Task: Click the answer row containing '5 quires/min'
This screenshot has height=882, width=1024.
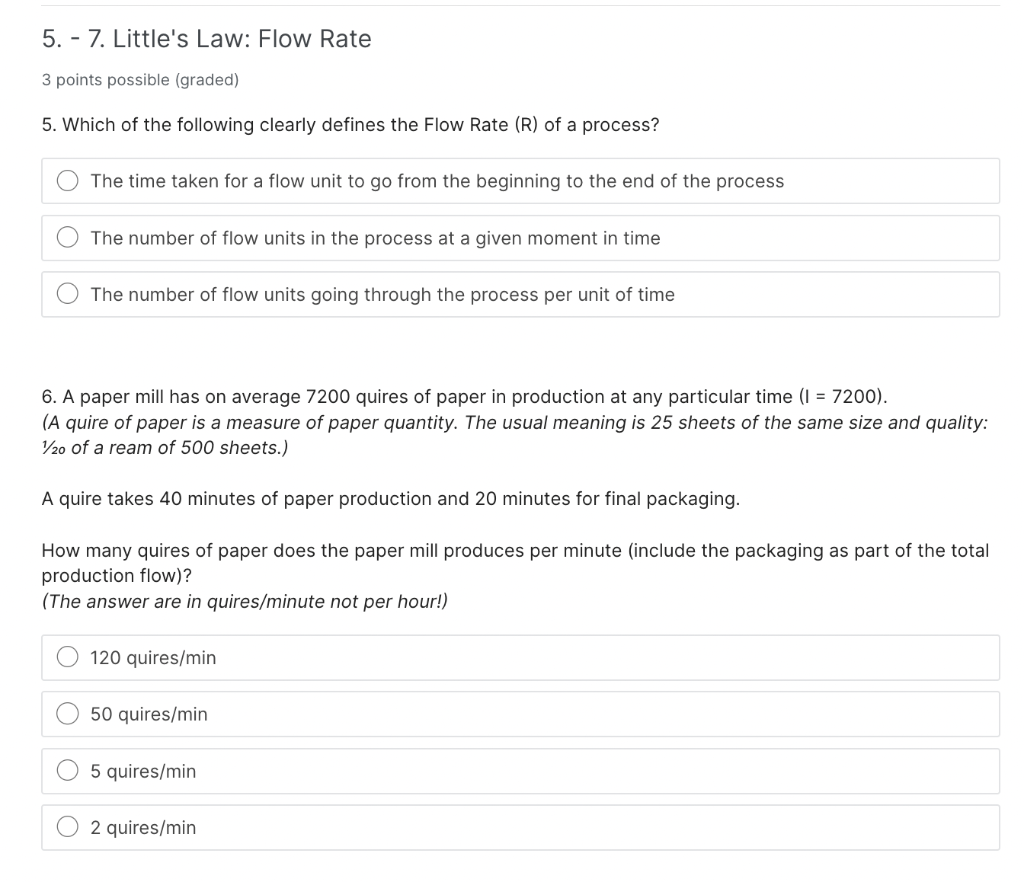Action: (x=520, y=770)
